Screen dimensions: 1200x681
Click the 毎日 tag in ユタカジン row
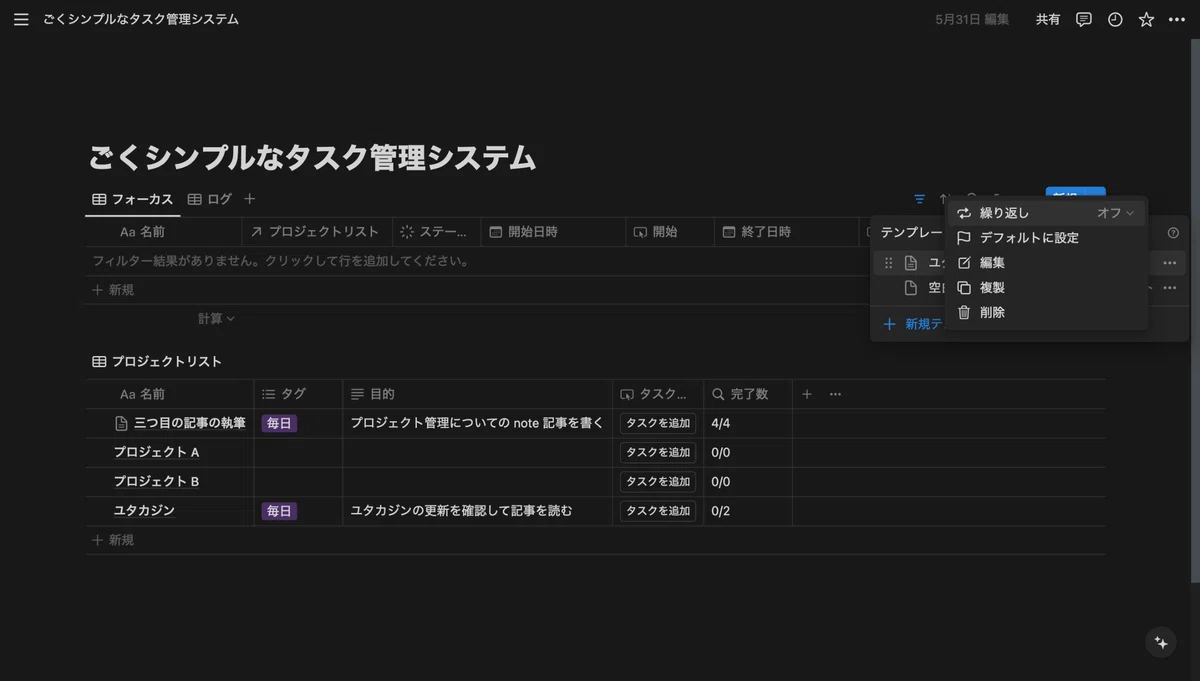[279, 511]
